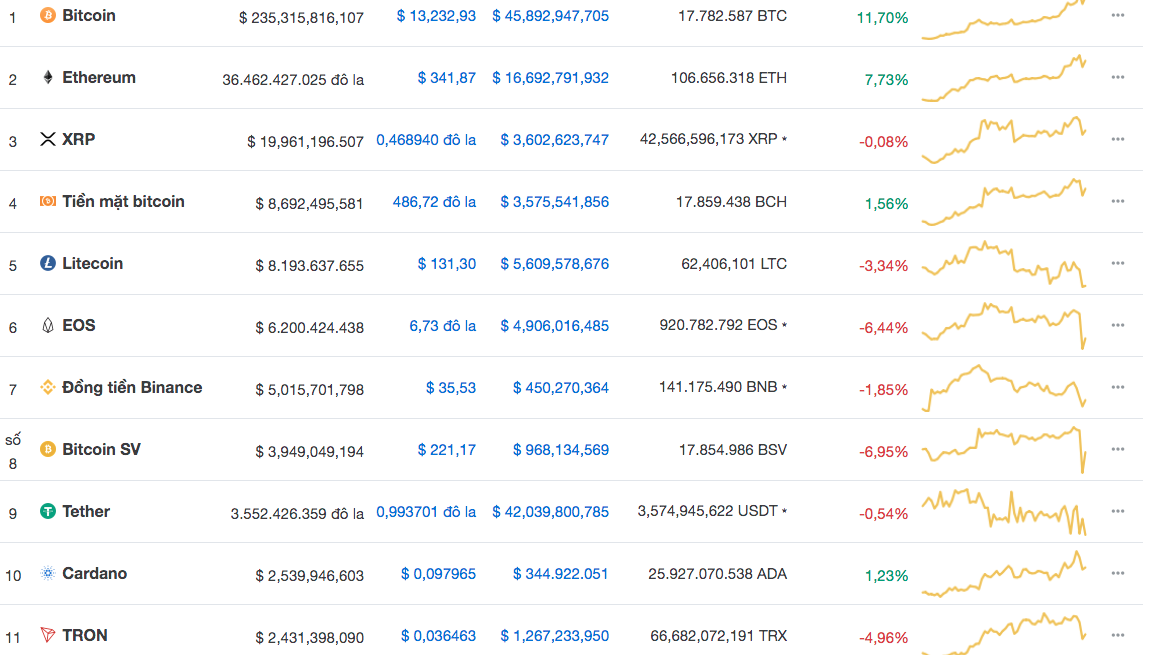Click the EOS logo icon
This screenshot has width=1151, height=655.
pyautogui.click(x=48, y=325)
